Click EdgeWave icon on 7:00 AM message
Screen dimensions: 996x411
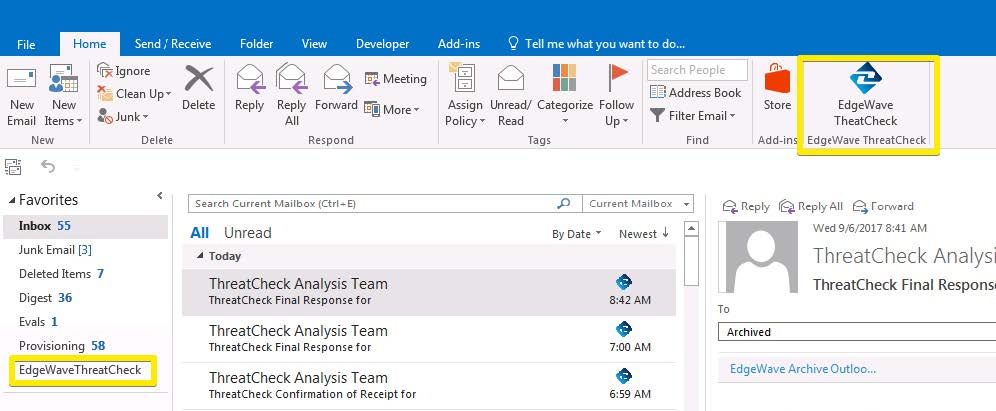click(x=624, y=329)
